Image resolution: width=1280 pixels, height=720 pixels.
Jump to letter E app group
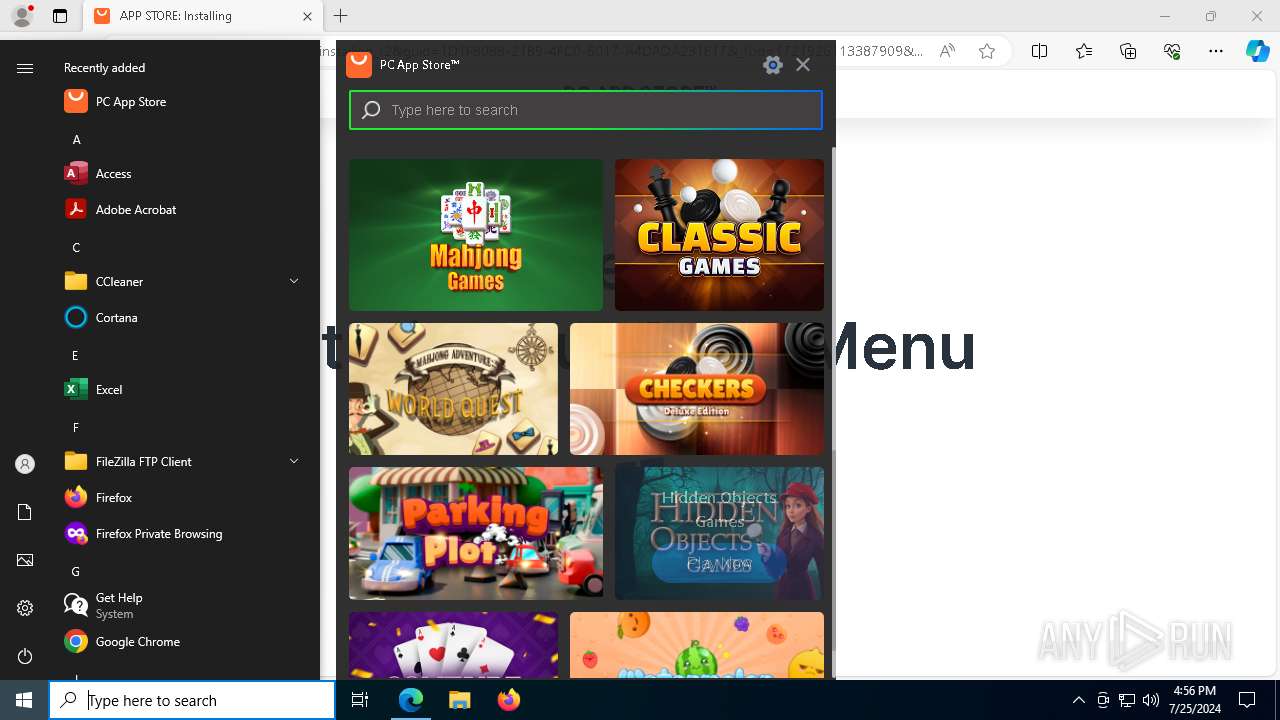(x=75, y=355)
